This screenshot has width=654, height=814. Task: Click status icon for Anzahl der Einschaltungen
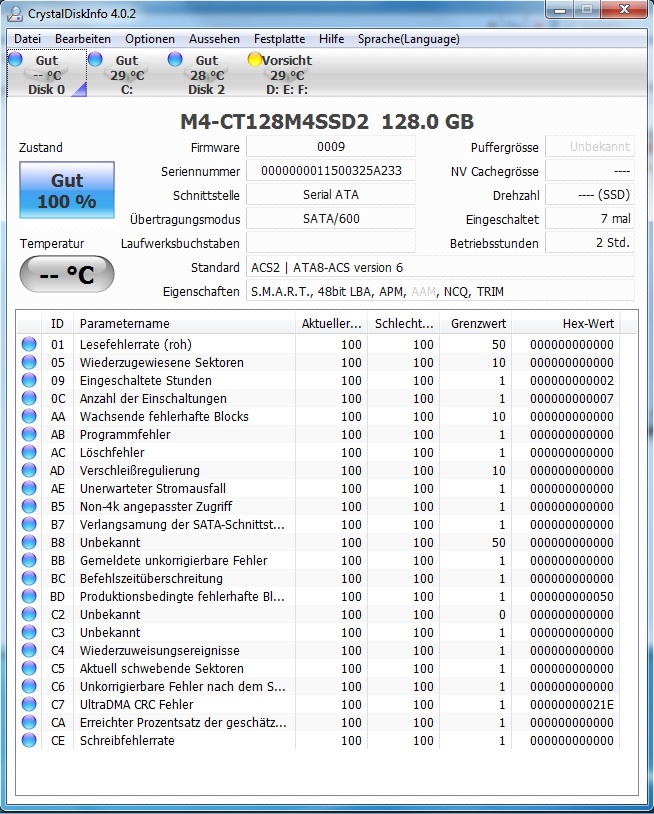(29, 398)
